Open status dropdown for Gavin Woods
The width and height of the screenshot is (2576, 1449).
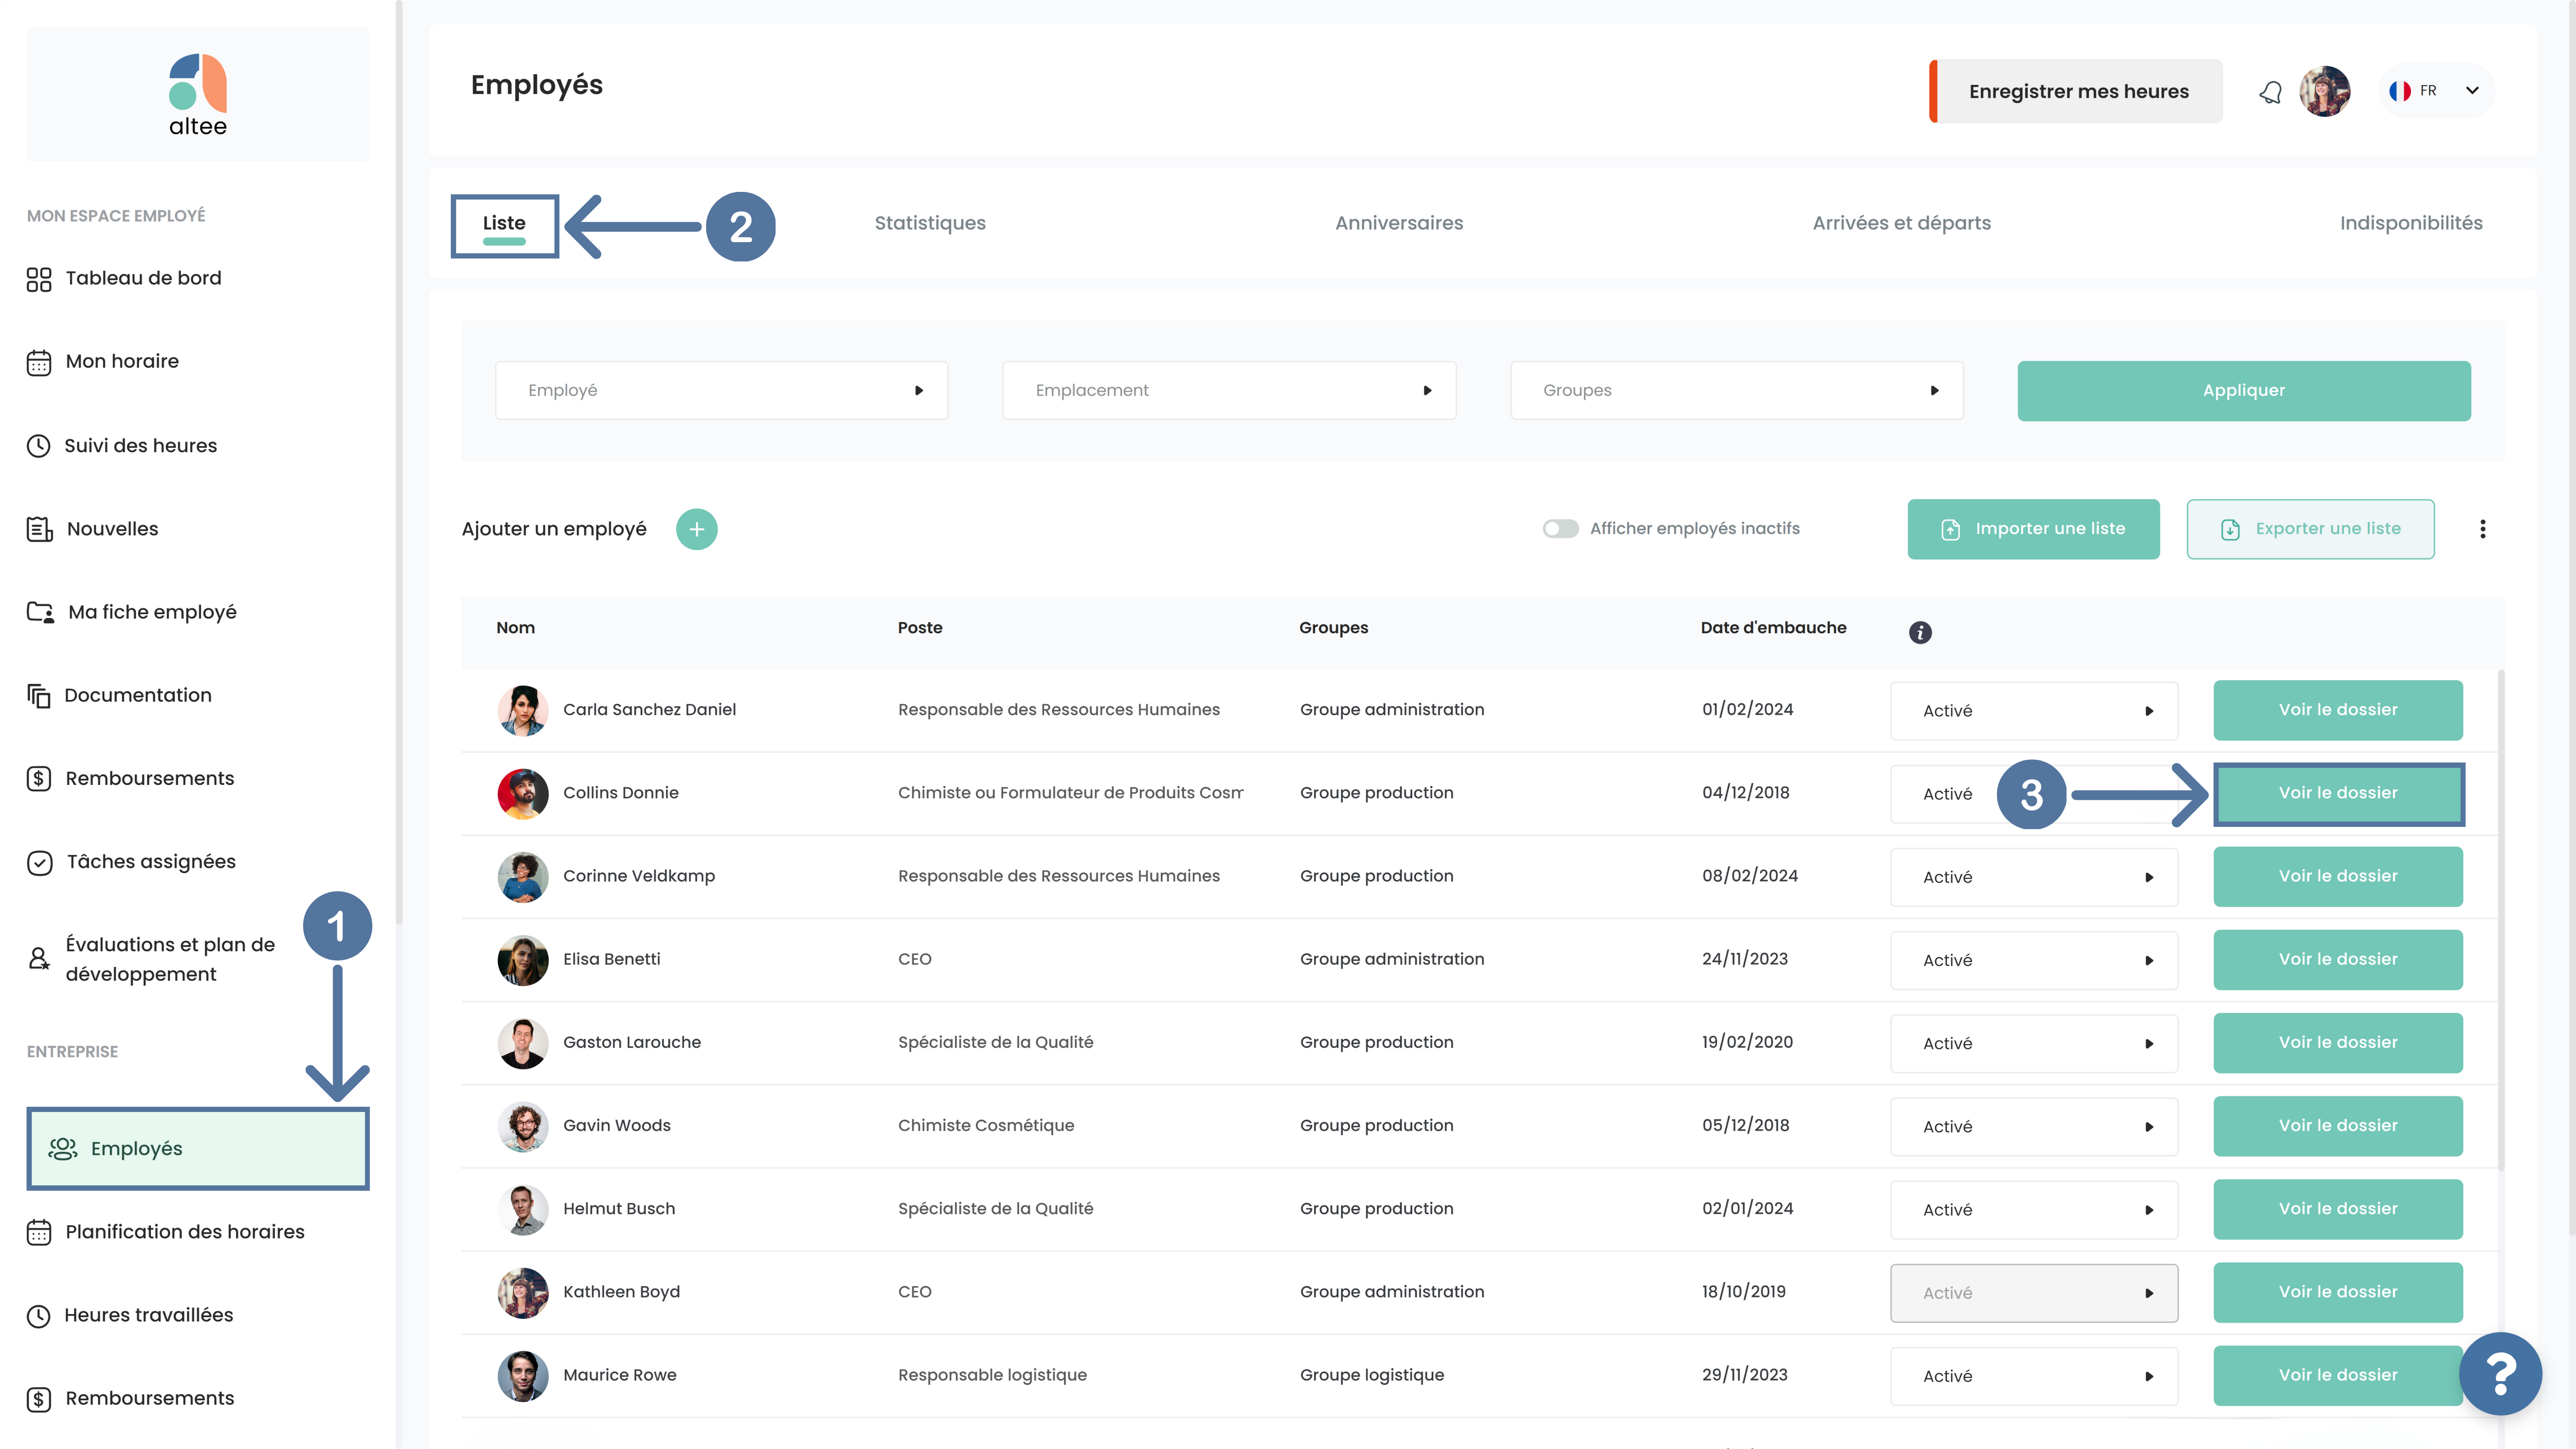tap(2034, 1126)
